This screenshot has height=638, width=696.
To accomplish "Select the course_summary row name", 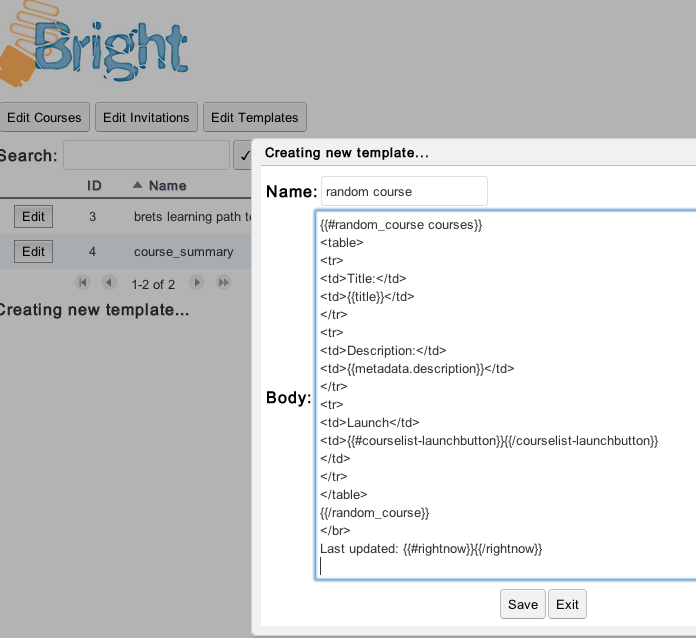I will 183,251.
